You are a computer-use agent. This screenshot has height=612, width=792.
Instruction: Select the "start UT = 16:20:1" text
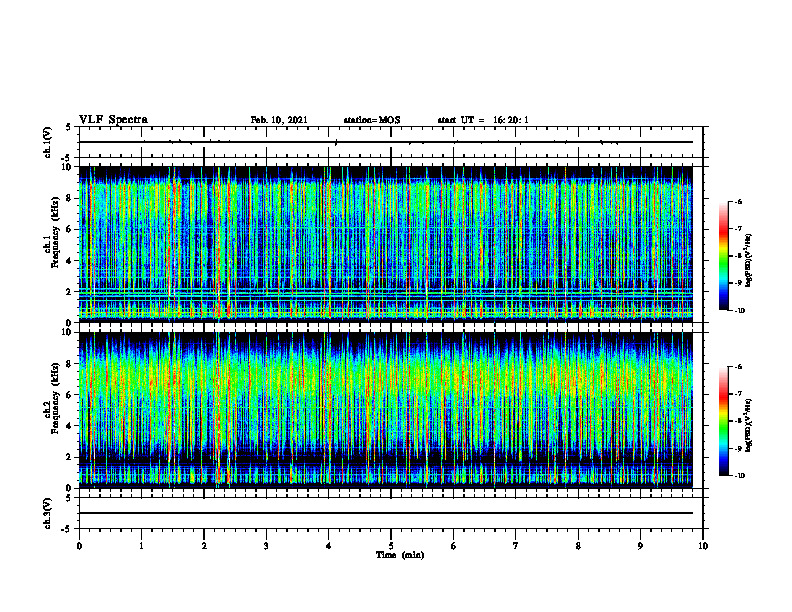click(x=483, y=120)
